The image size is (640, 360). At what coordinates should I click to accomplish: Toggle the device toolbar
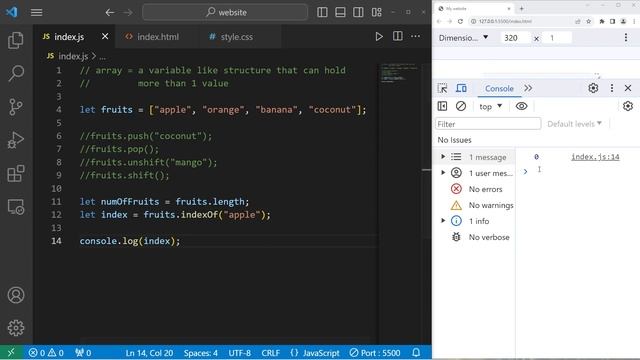tap(461, 88)
